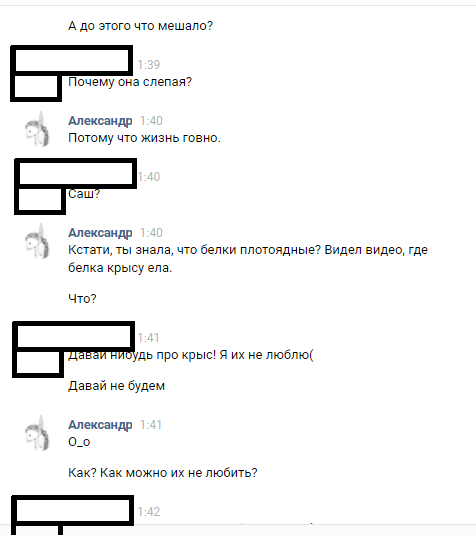Screen dimensions: 476x535
Task: Open the 1:39 message timestamp
Action: tap(148, 64)
